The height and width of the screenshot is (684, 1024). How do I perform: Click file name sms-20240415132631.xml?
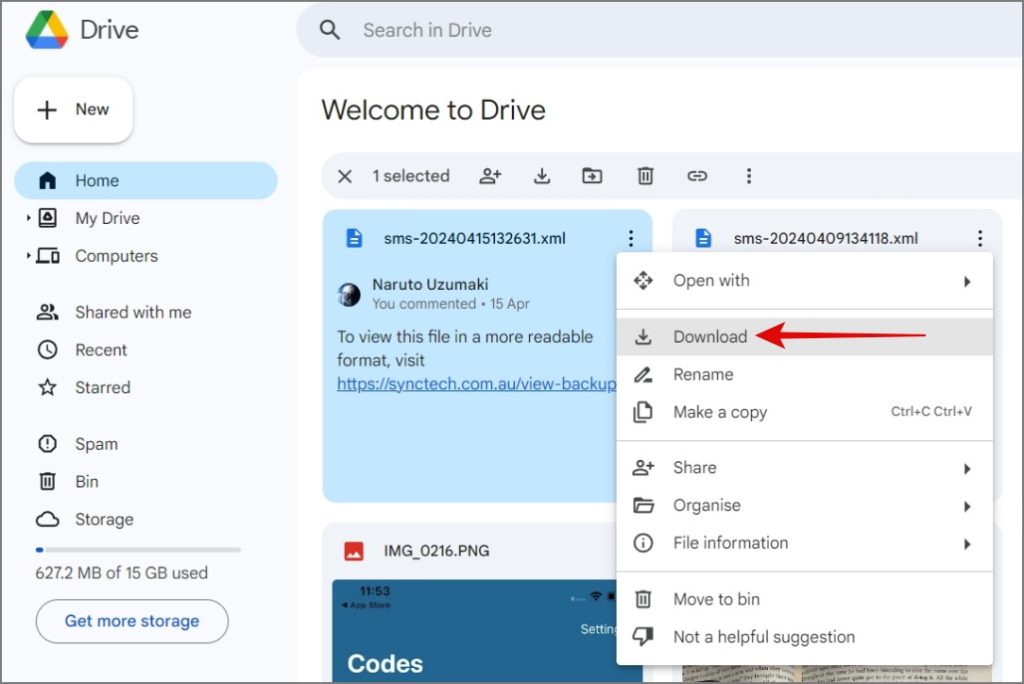(475, 238)
